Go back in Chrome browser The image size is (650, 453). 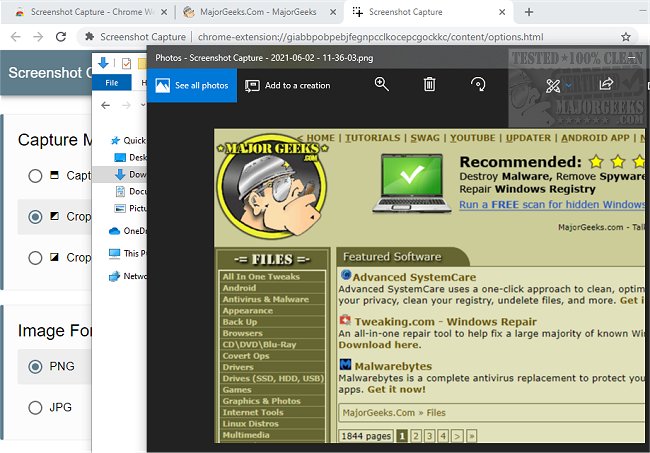16,37
